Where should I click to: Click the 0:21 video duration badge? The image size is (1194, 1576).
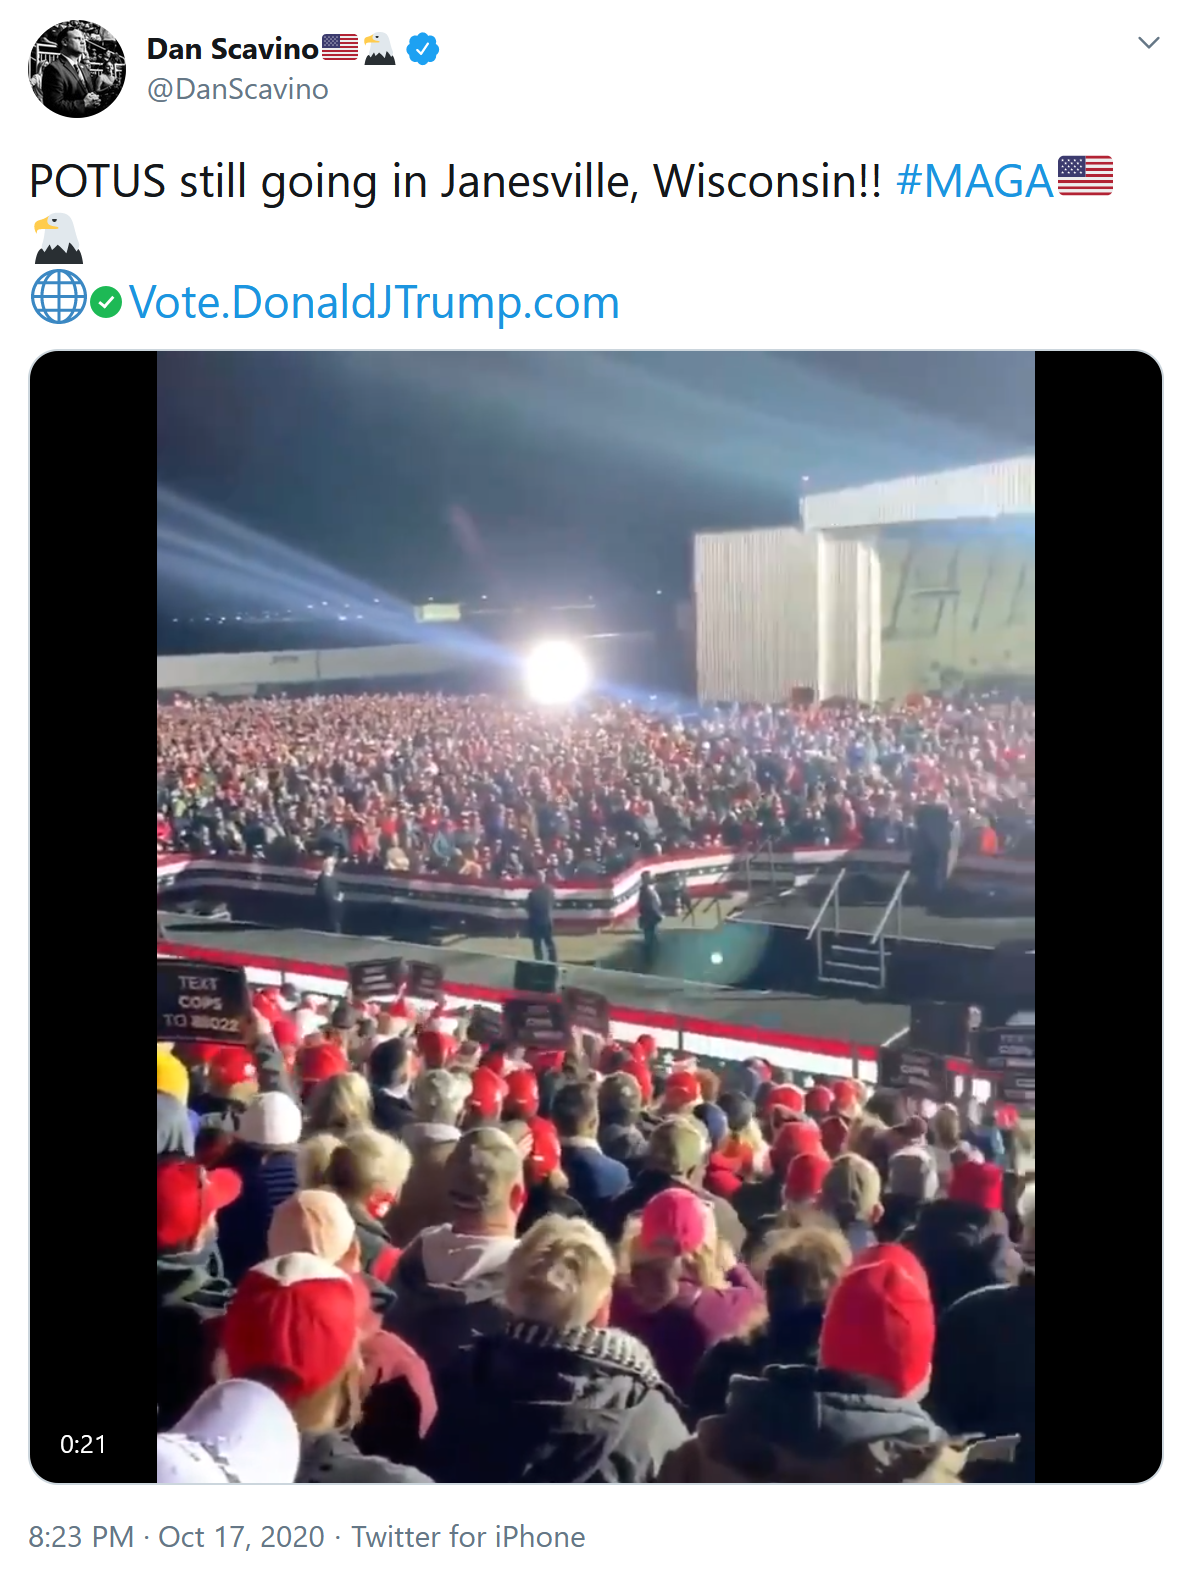click(x=83, y=1444)
